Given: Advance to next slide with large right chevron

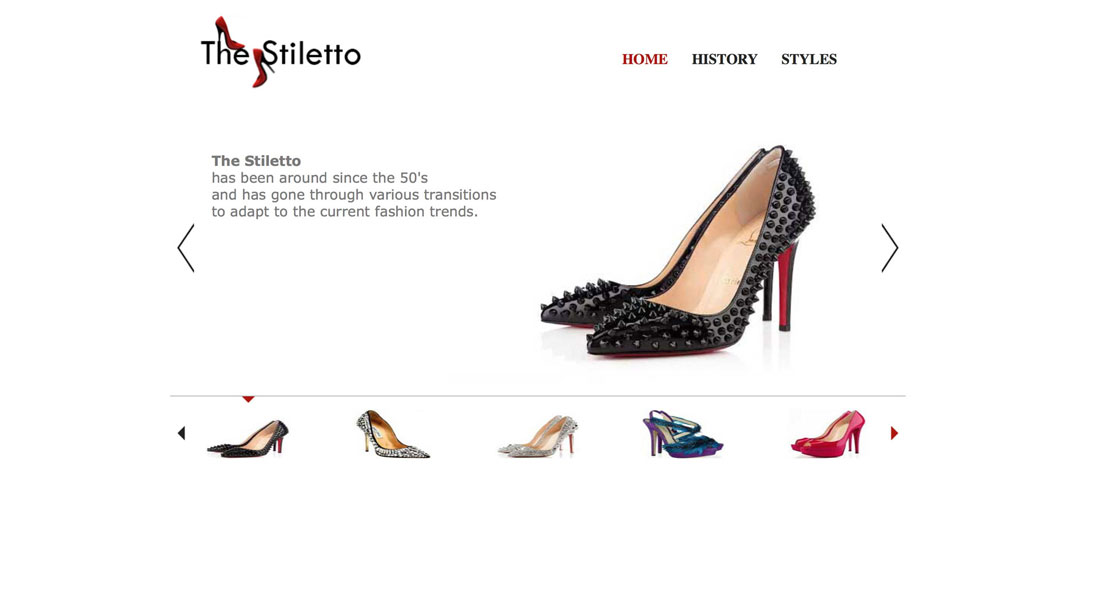Looking at the screenshot, I should click(x=890, y=248).
